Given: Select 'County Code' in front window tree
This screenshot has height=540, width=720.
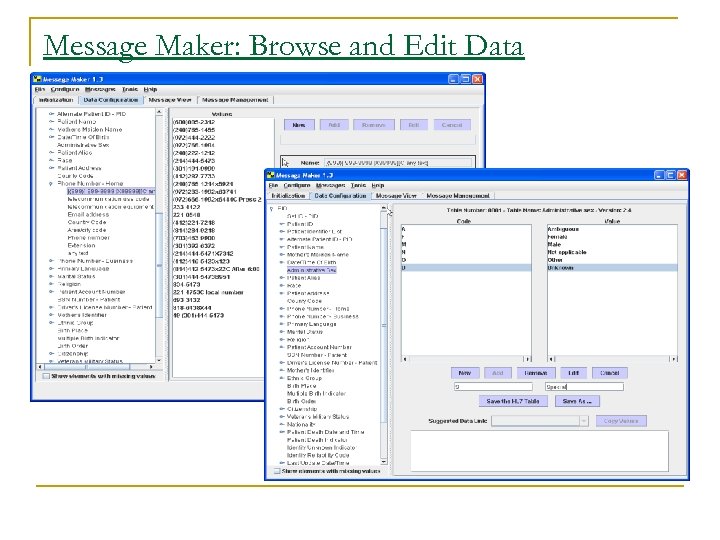Looking at the screenshot, I should 304,301.
